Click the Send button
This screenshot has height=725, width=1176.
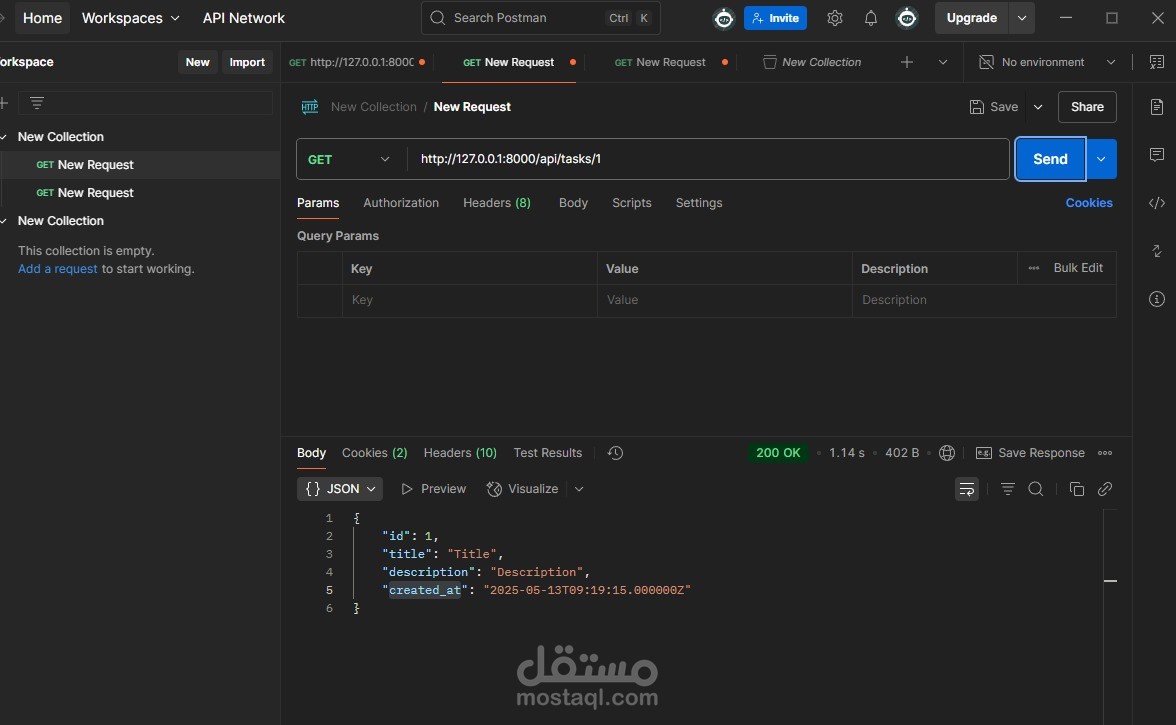(1050, 159)
